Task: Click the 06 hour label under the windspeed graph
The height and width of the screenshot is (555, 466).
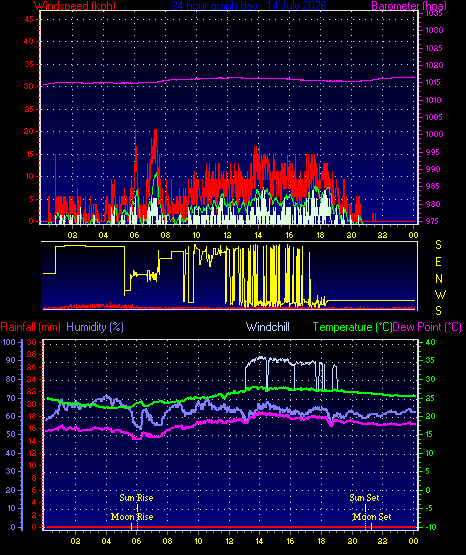Action: pos(134,235)
